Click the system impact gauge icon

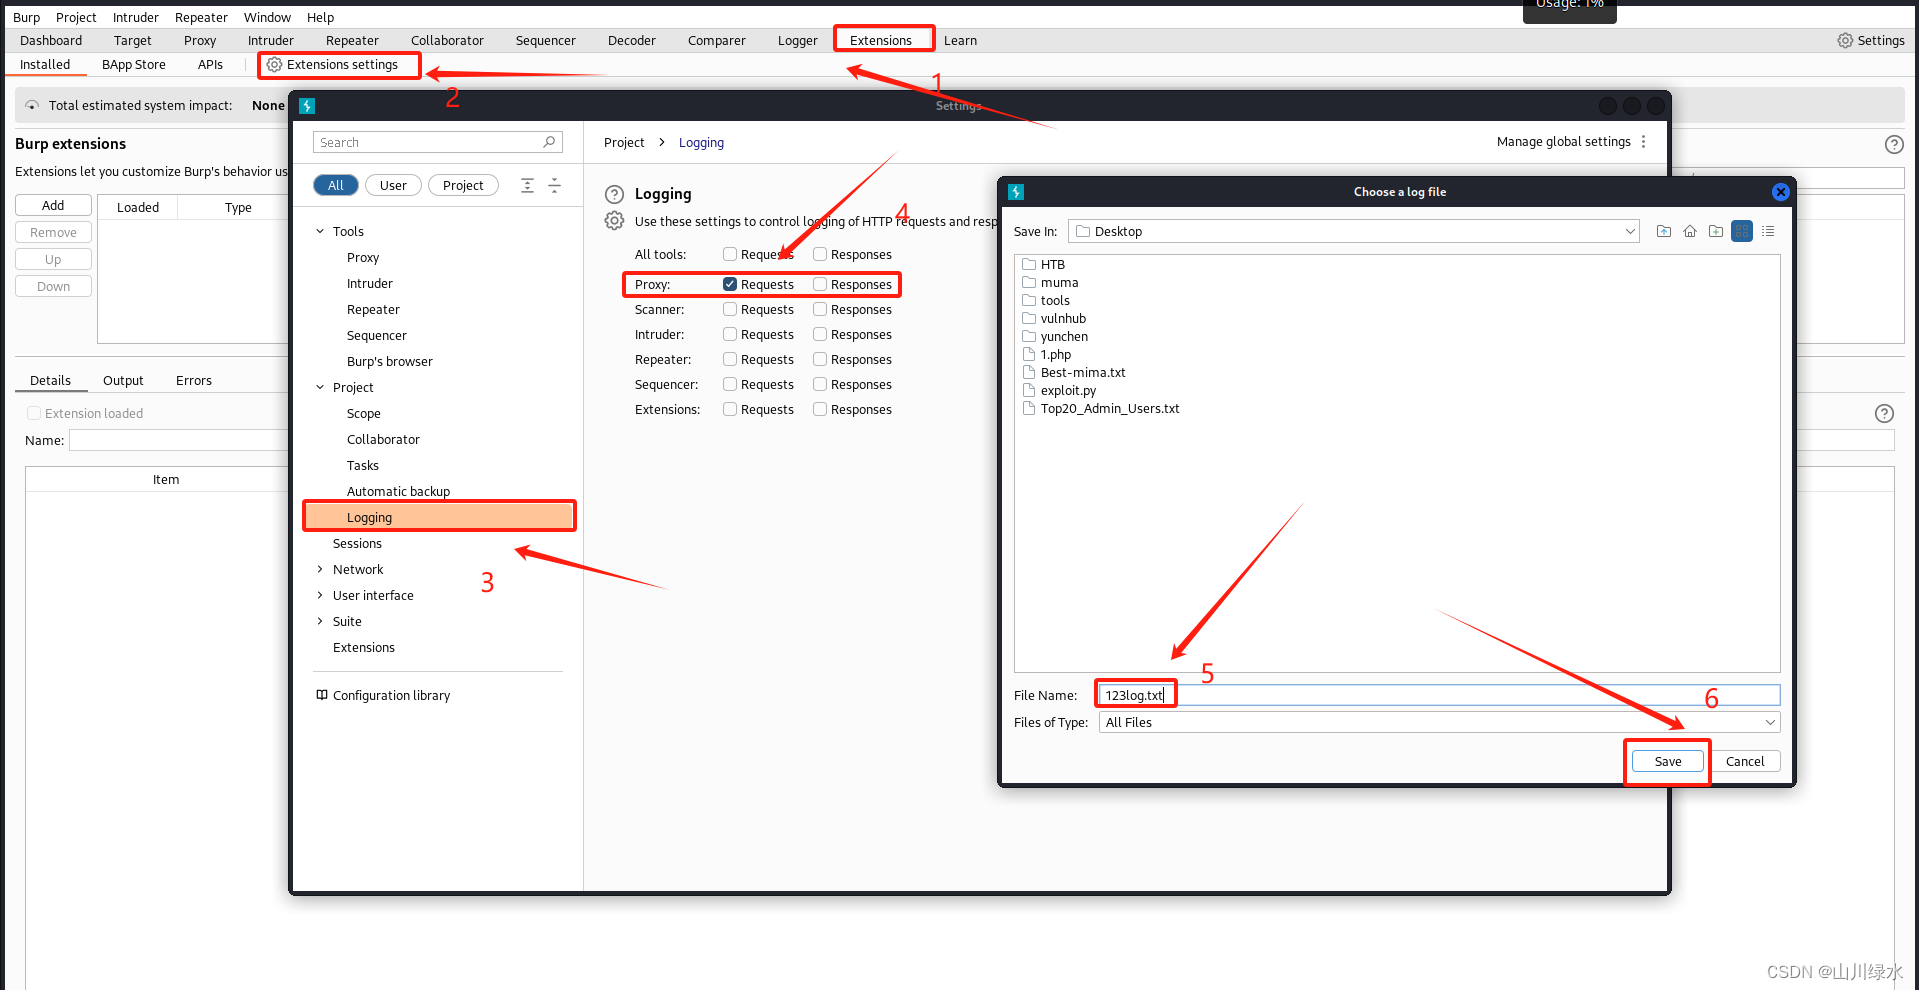(32, 106)
